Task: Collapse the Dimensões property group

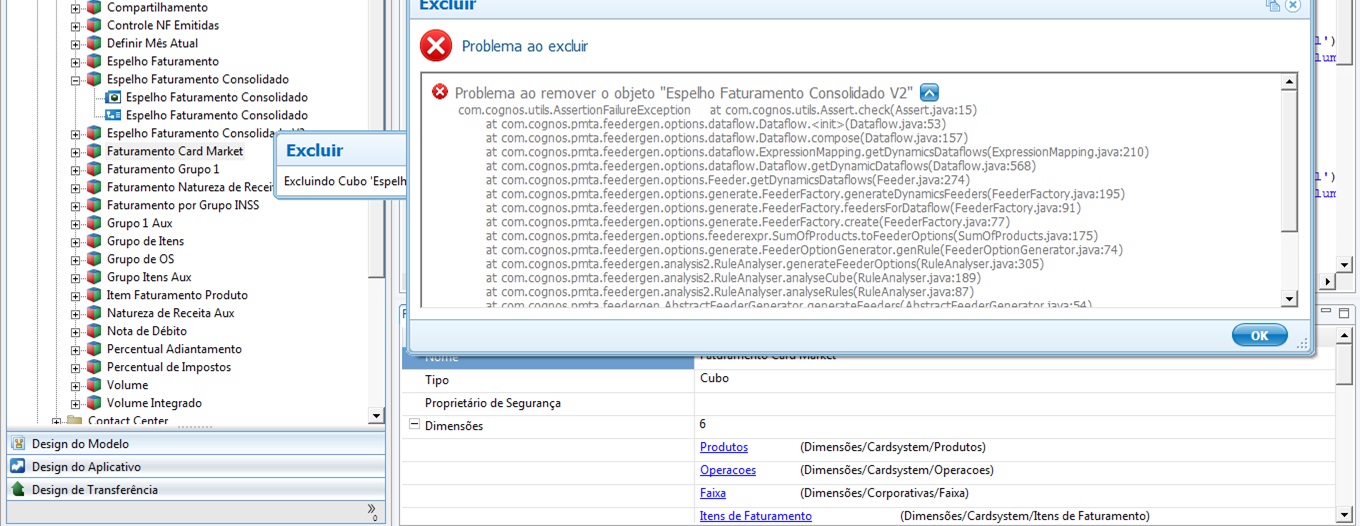Action: [x=413, y=425]
